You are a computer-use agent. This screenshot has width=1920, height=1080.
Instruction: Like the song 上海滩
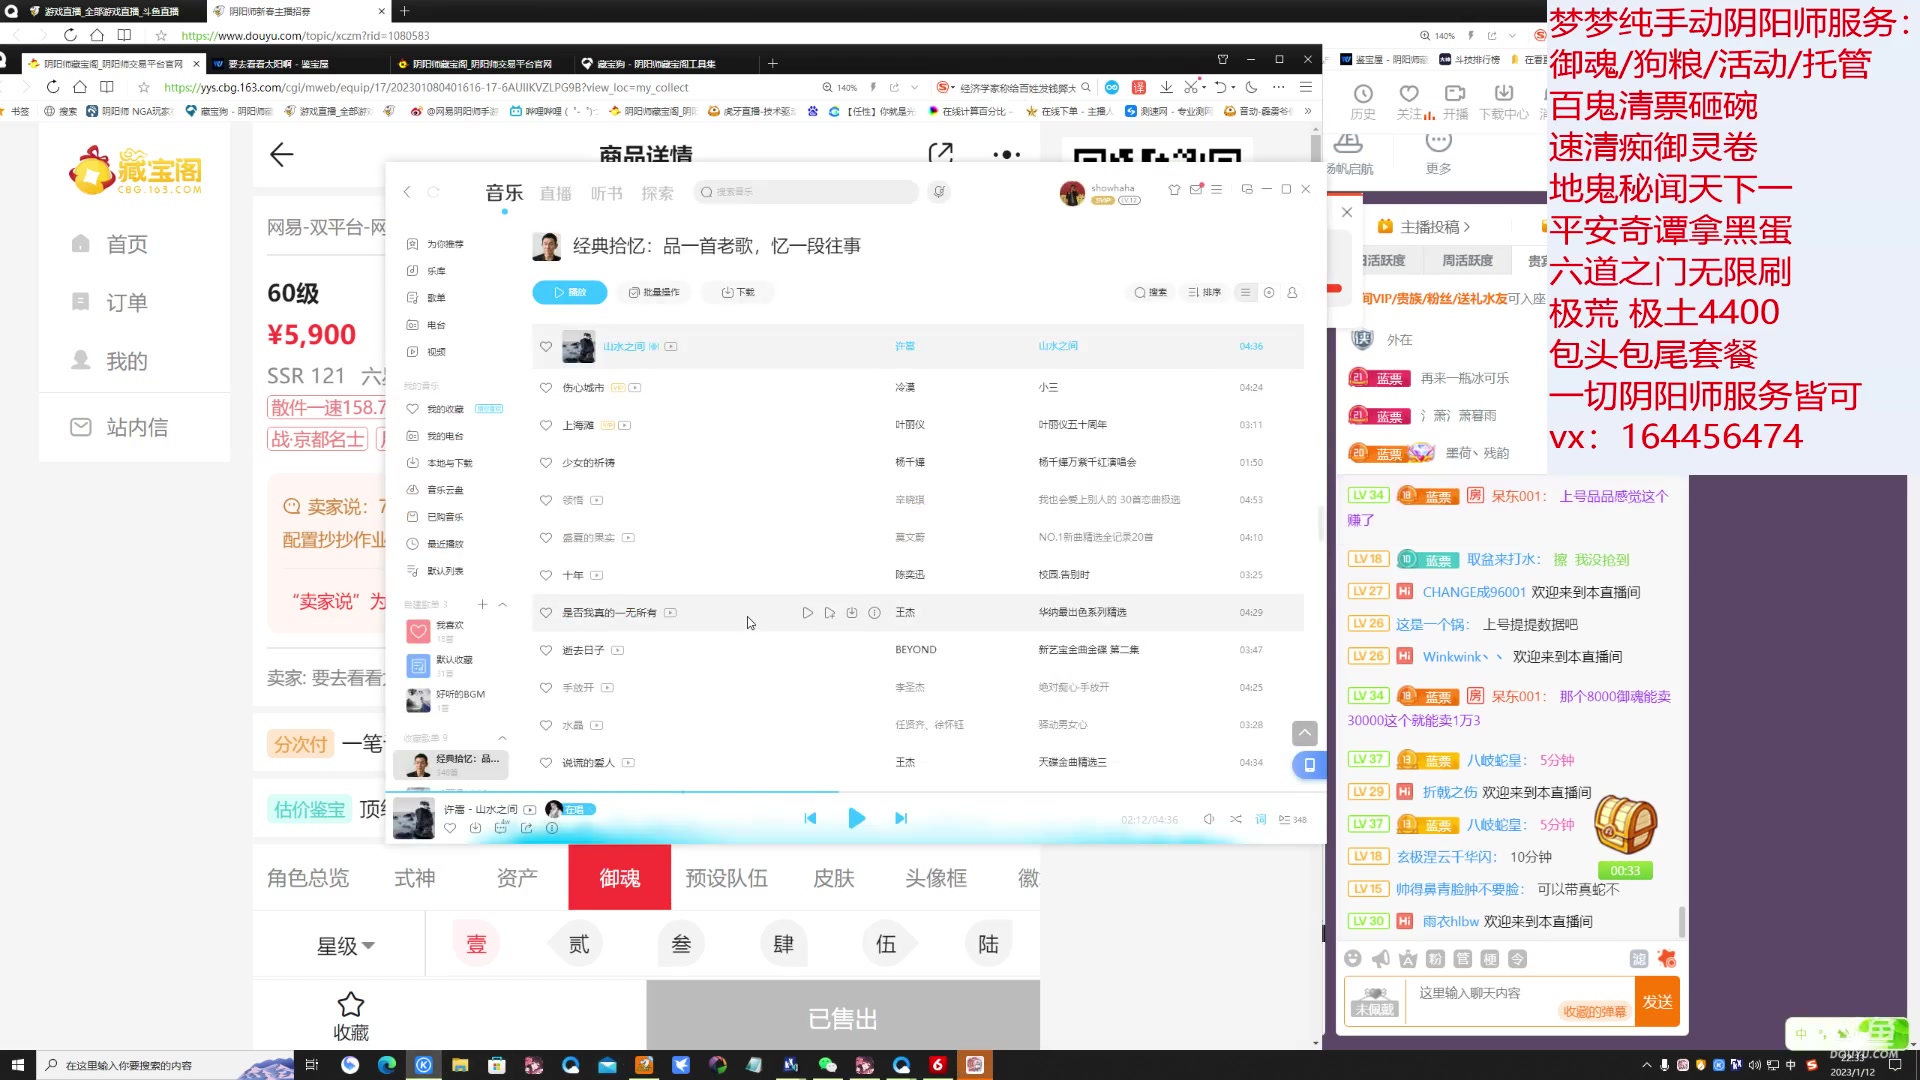546,426
